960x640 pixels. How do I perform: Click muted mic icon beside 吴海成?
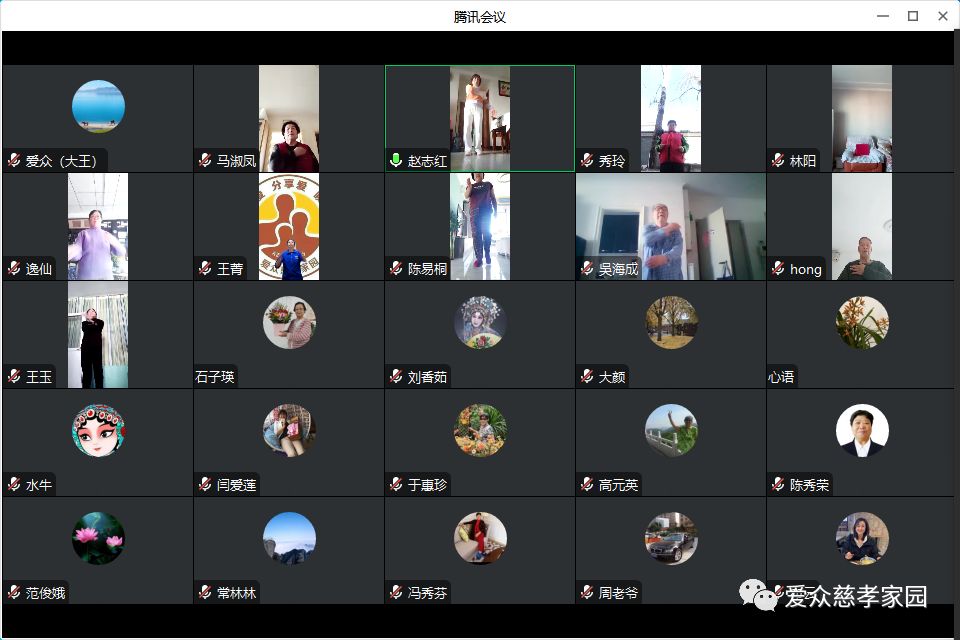point(588,269)
